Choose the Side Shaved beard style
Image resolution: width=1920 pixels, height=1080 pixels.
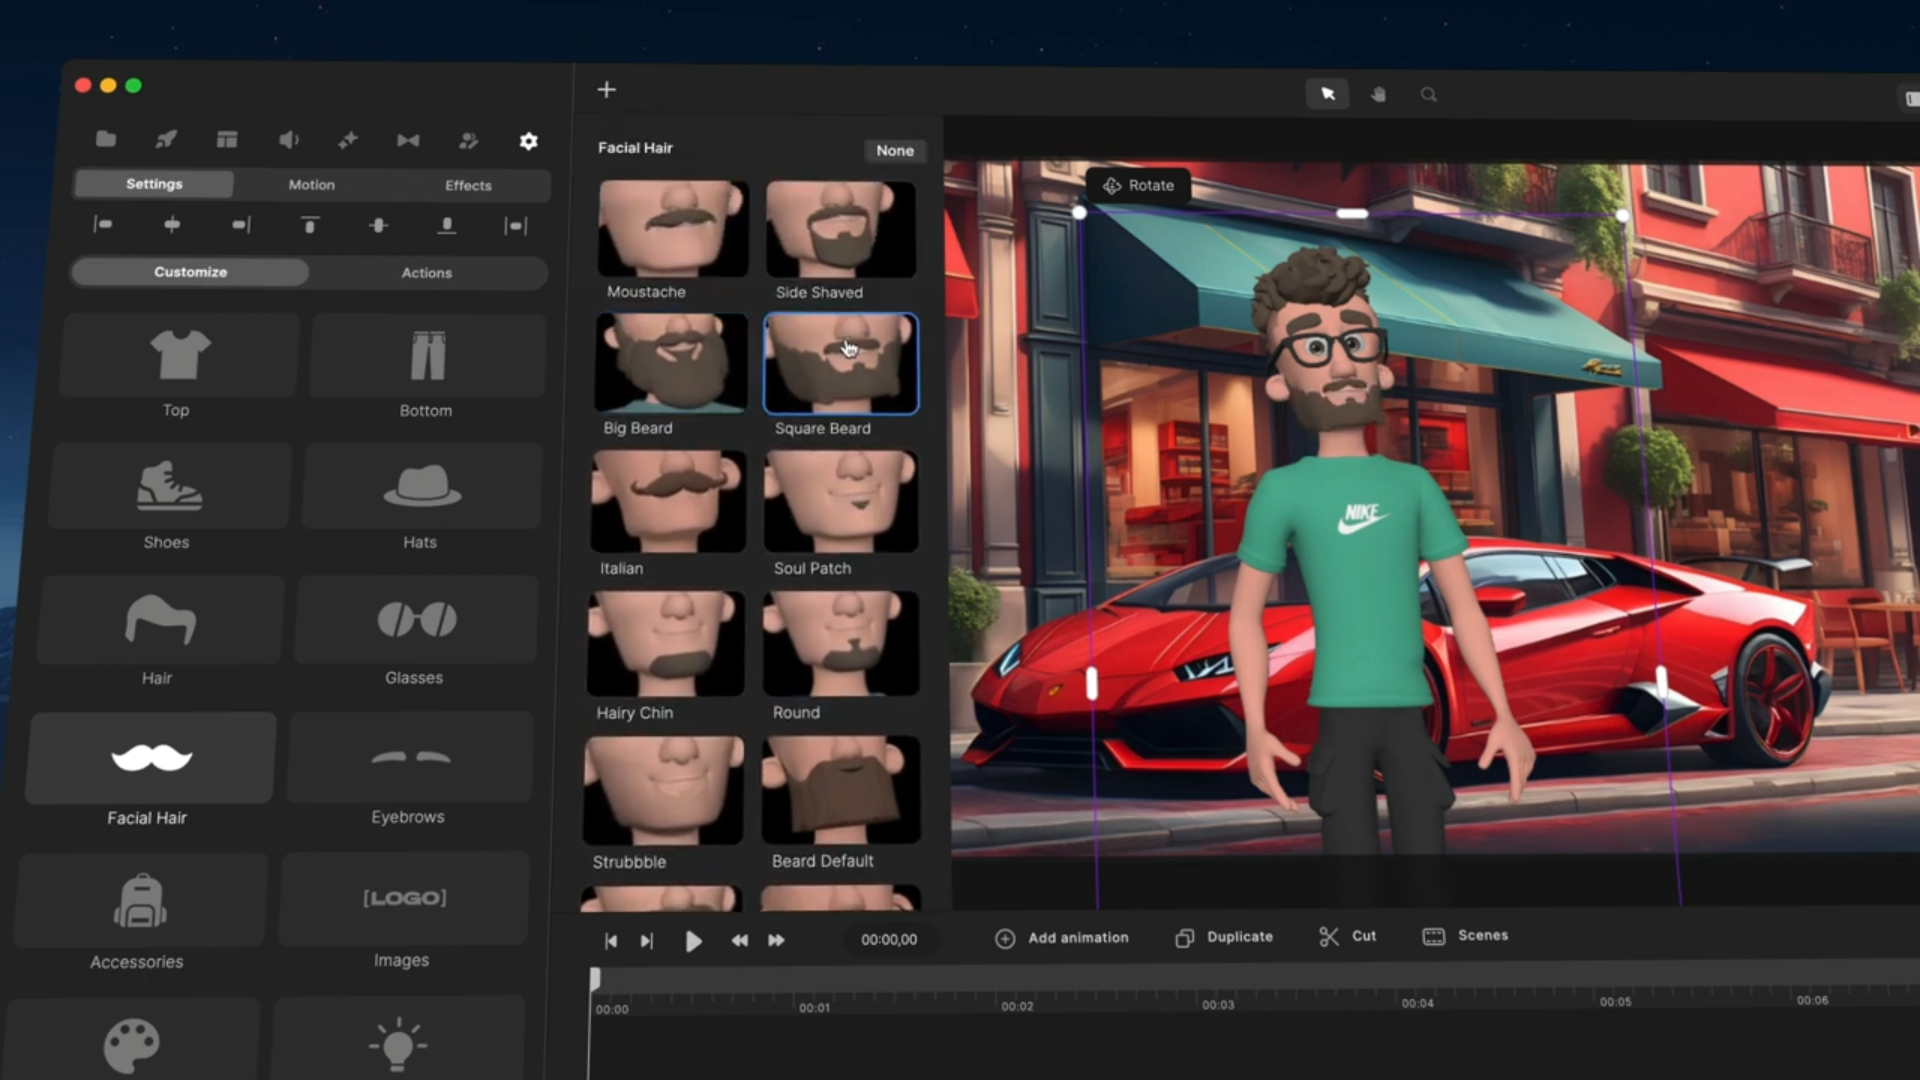click(x=841, y=229)
